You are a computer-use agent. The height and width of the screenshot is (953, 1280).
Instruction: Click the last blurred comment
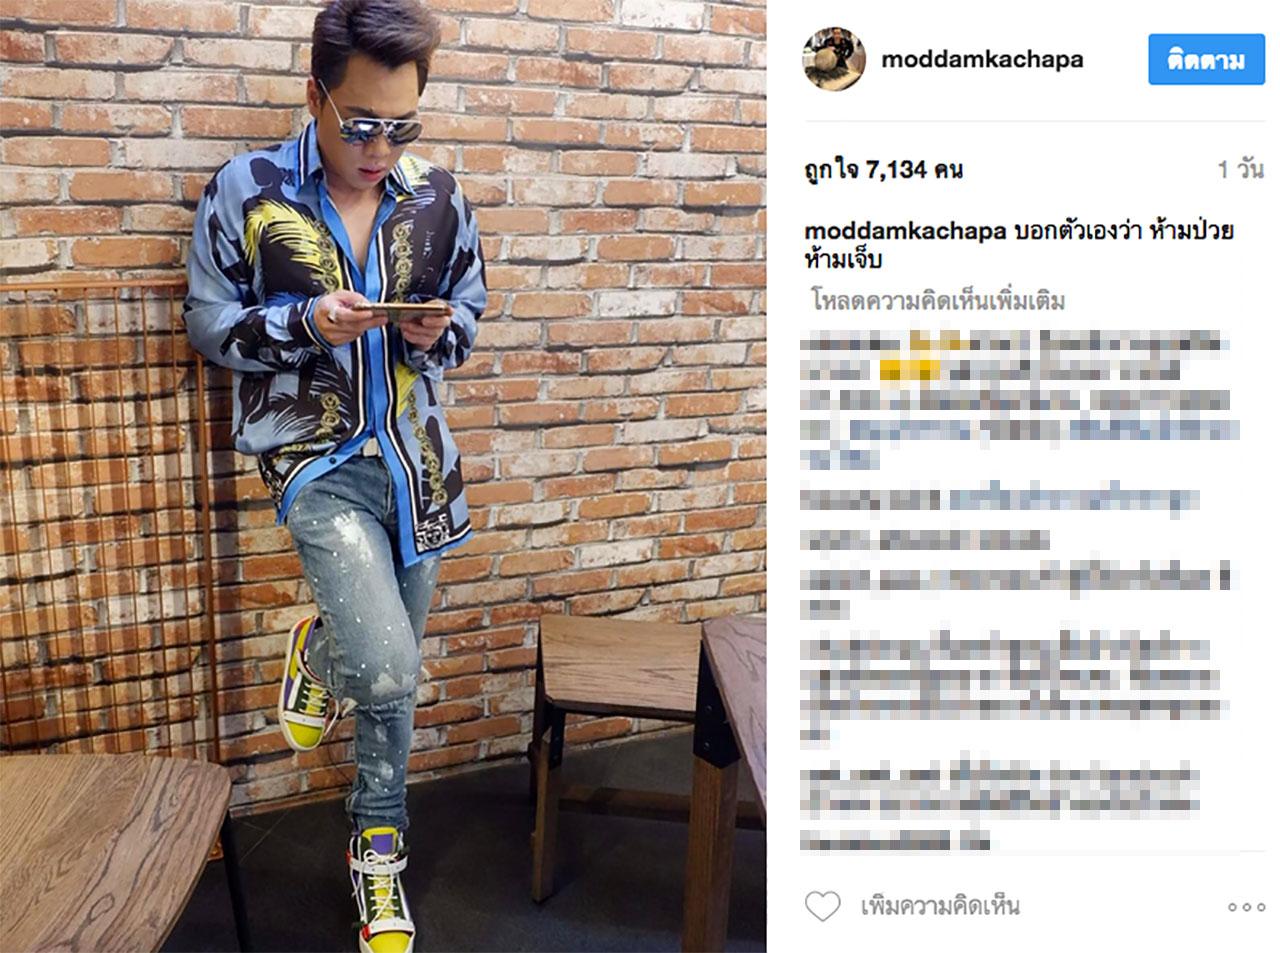[x=1000, y=806]
